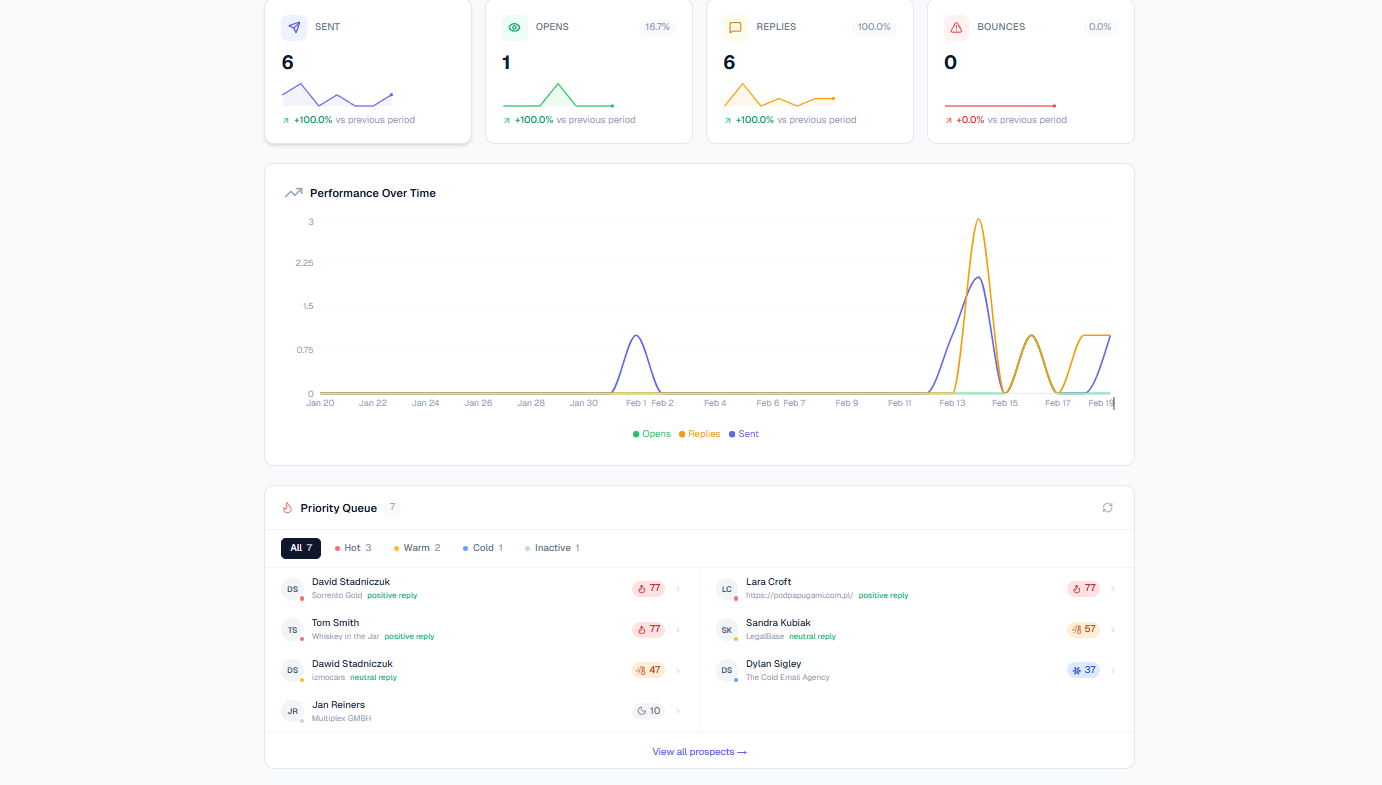Click Tom Smith's TS avatar

click(292, 629)
